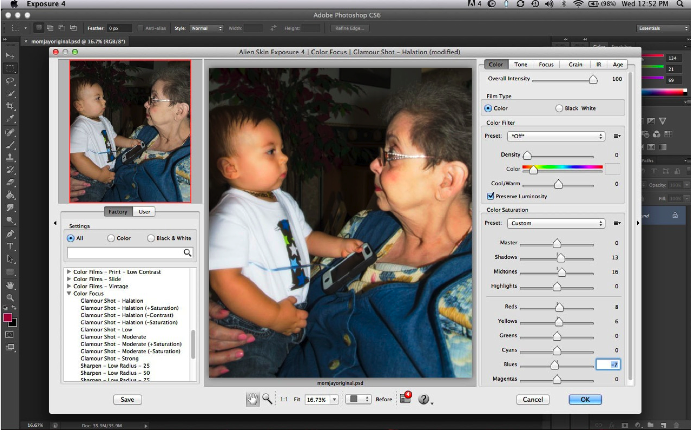Select the Eyedropper tool
The image size is (691, 430).
(x=10, y=119)
